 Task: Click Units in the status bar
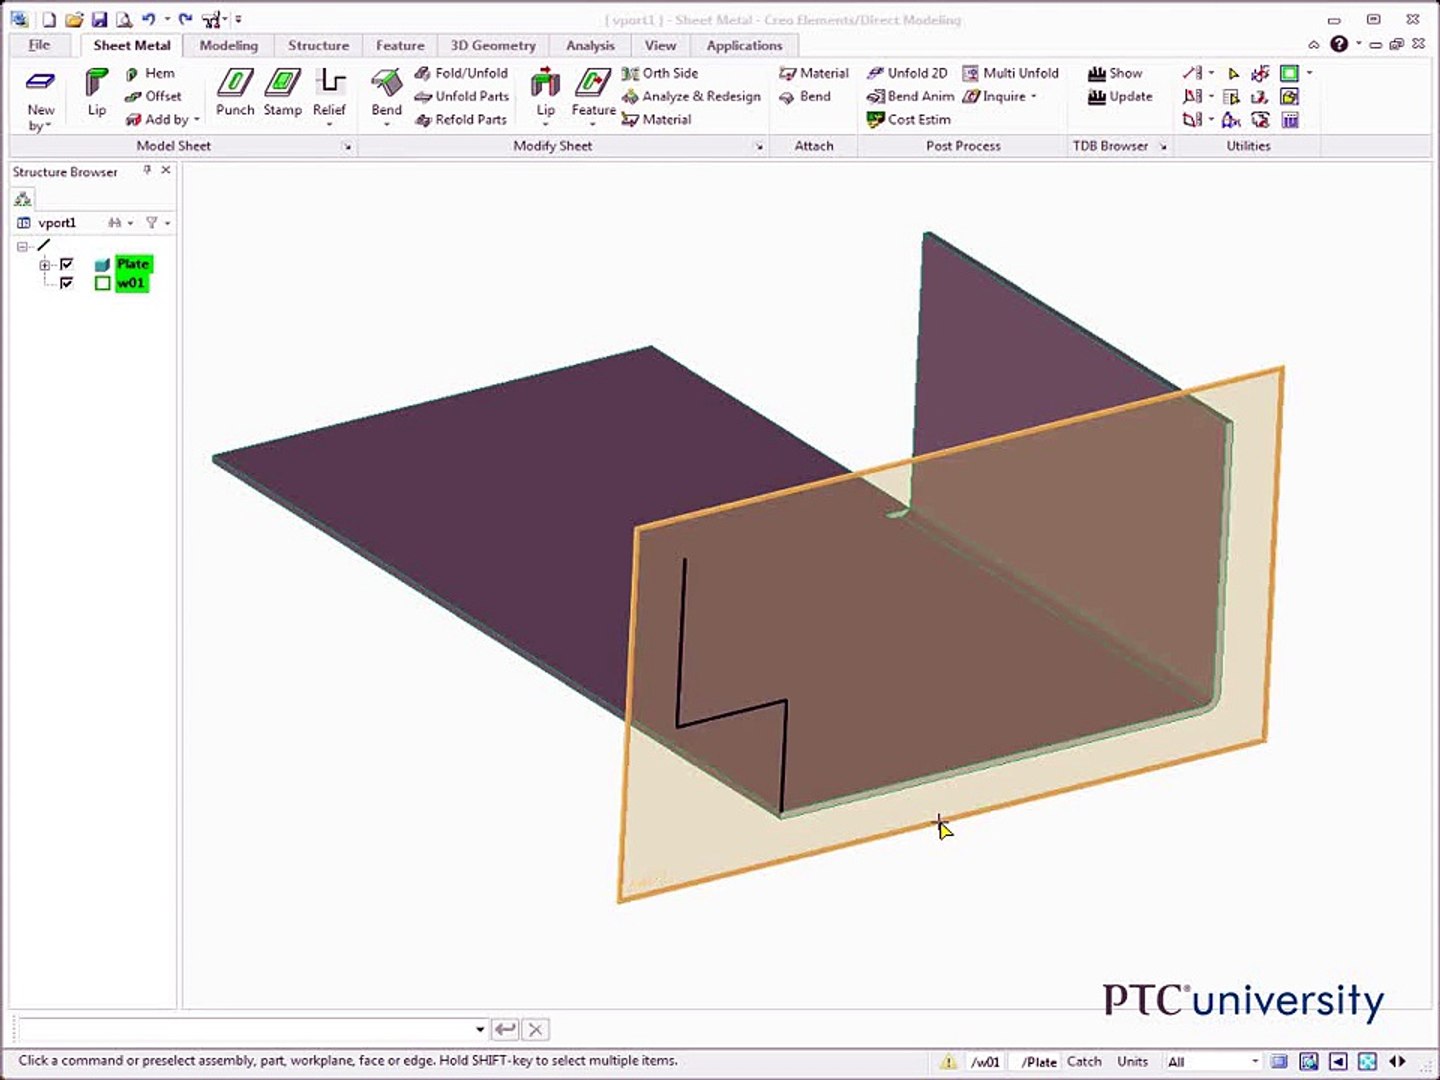coord(1132,1061)
